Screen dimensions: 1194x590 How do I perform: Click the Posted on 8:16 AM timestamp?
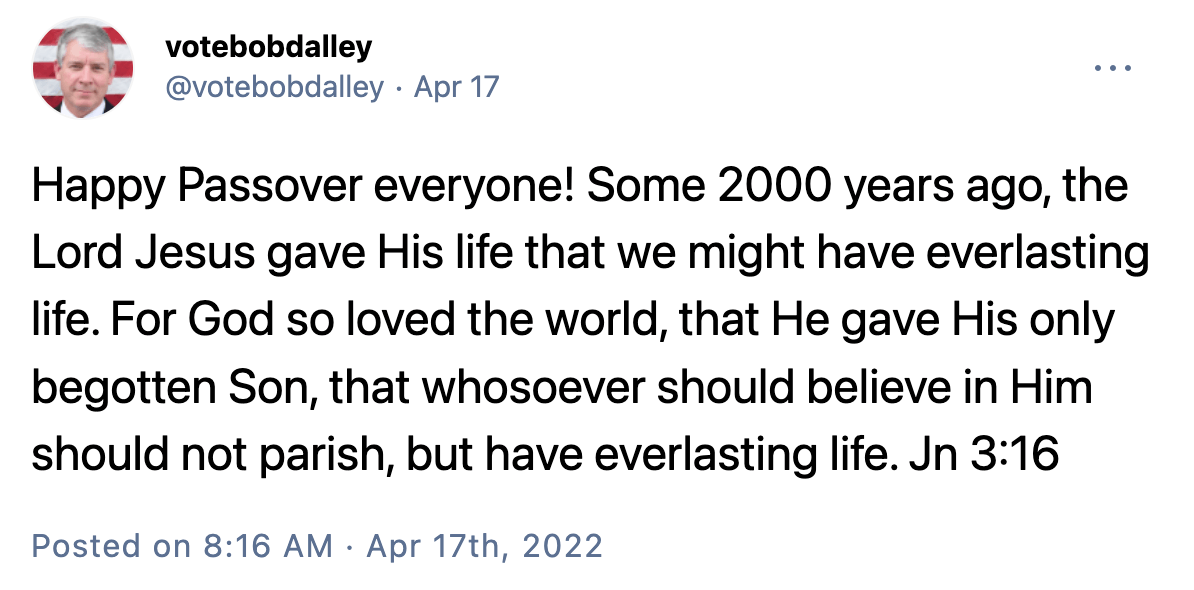182,546
